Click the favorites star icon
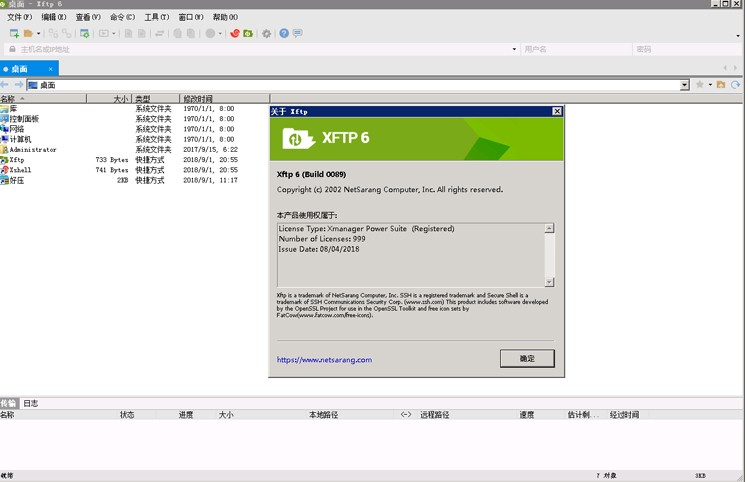The image size is (748, 482). [x=700, y=85]
